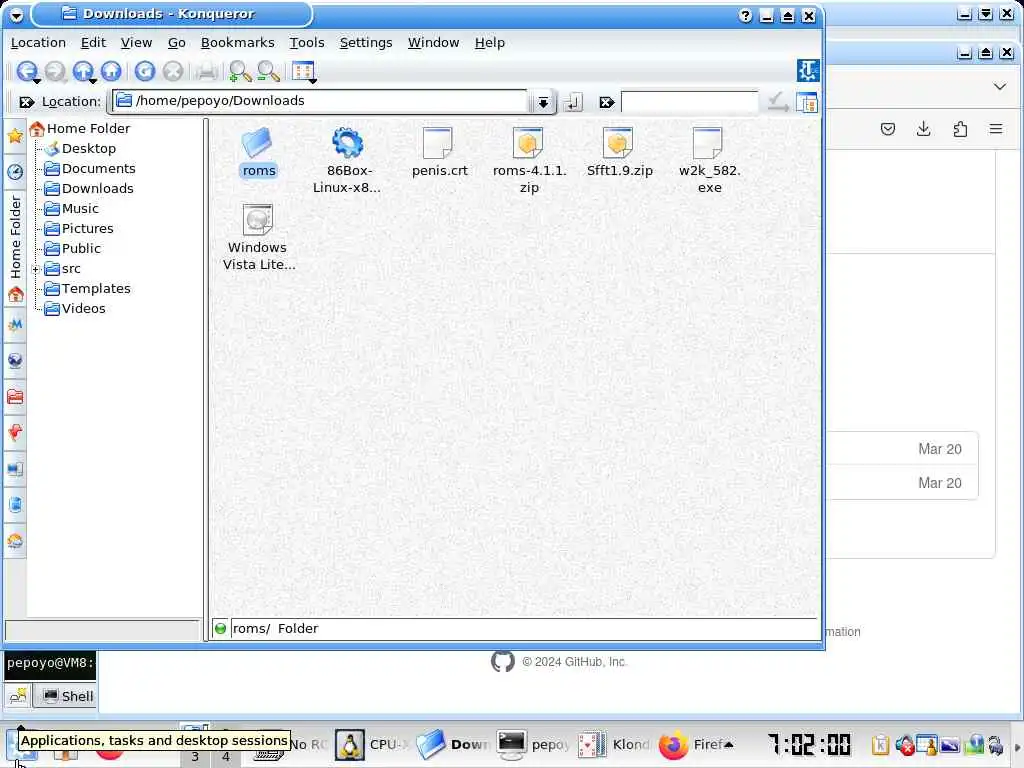Image resolution: width=1024 pixels, height=768 pixels.
Task: Select Music in the folder tree
Action: pyautogui.click(x=71, y=209)
